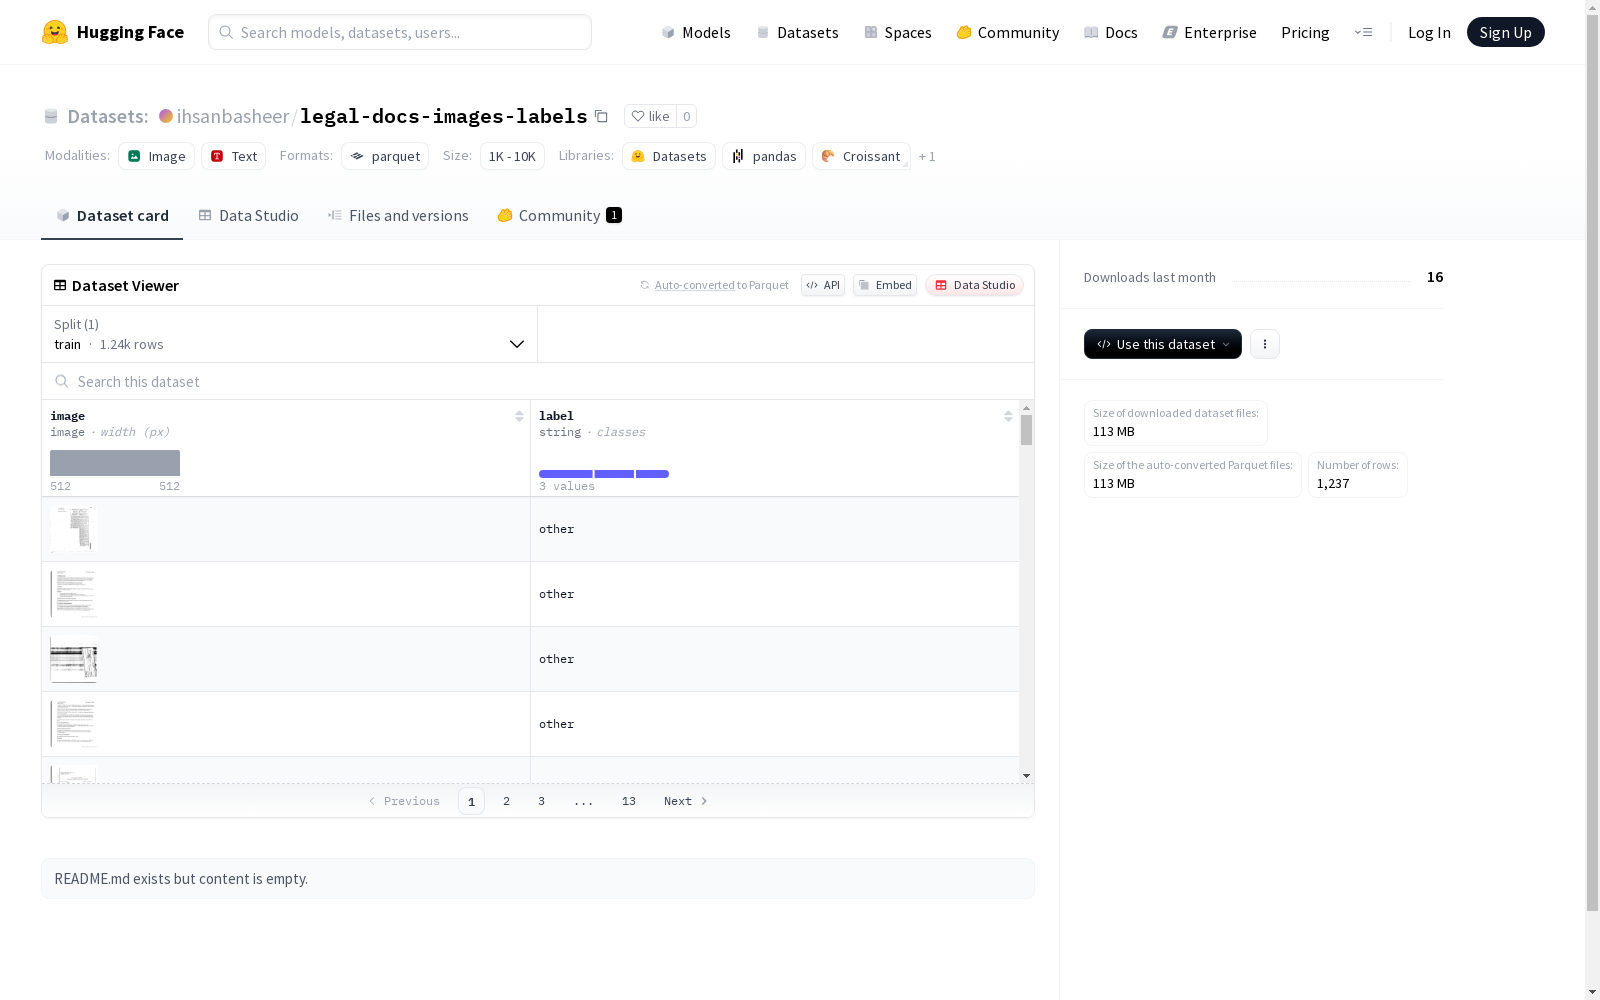This screenshot has height=1000, width=1600.
Task: Click the Text modality tag
Action: 234,156
